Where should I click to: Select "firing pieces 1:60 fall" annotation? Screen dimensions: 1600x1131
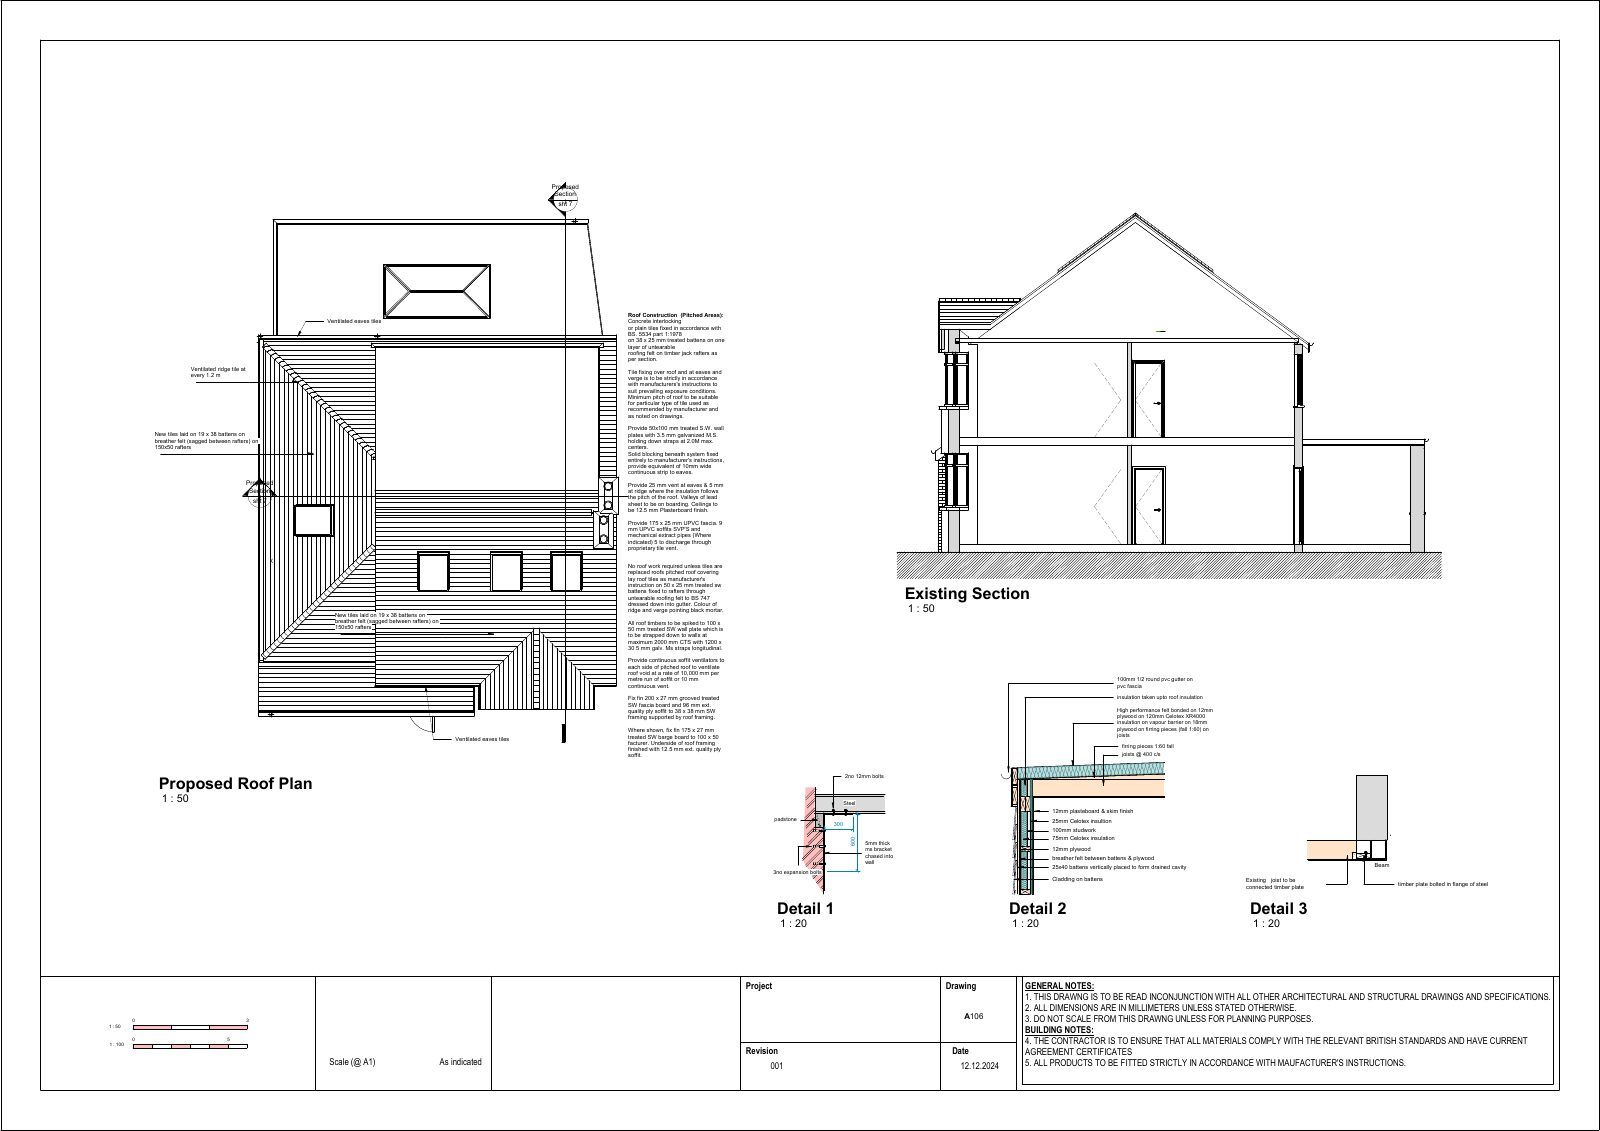[x=1148, y=746]
